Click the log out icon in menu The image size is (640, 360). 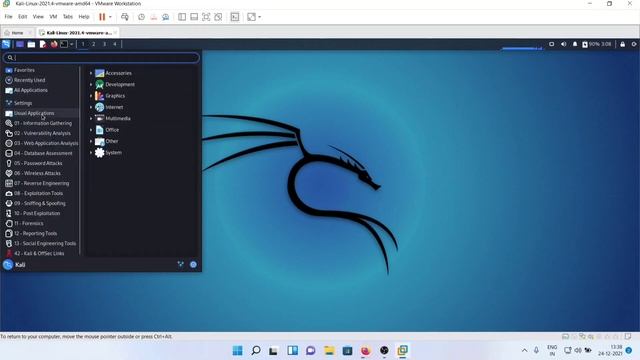click(193, 264)
